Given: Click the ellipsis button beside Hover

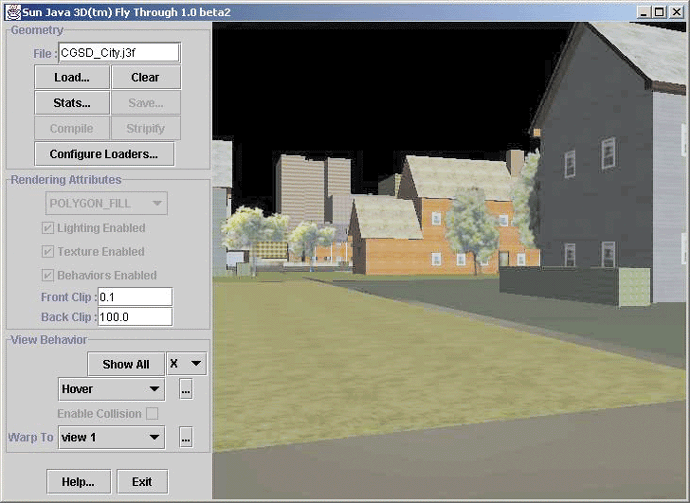Looking at the screenshot, I should coord(185,389).
